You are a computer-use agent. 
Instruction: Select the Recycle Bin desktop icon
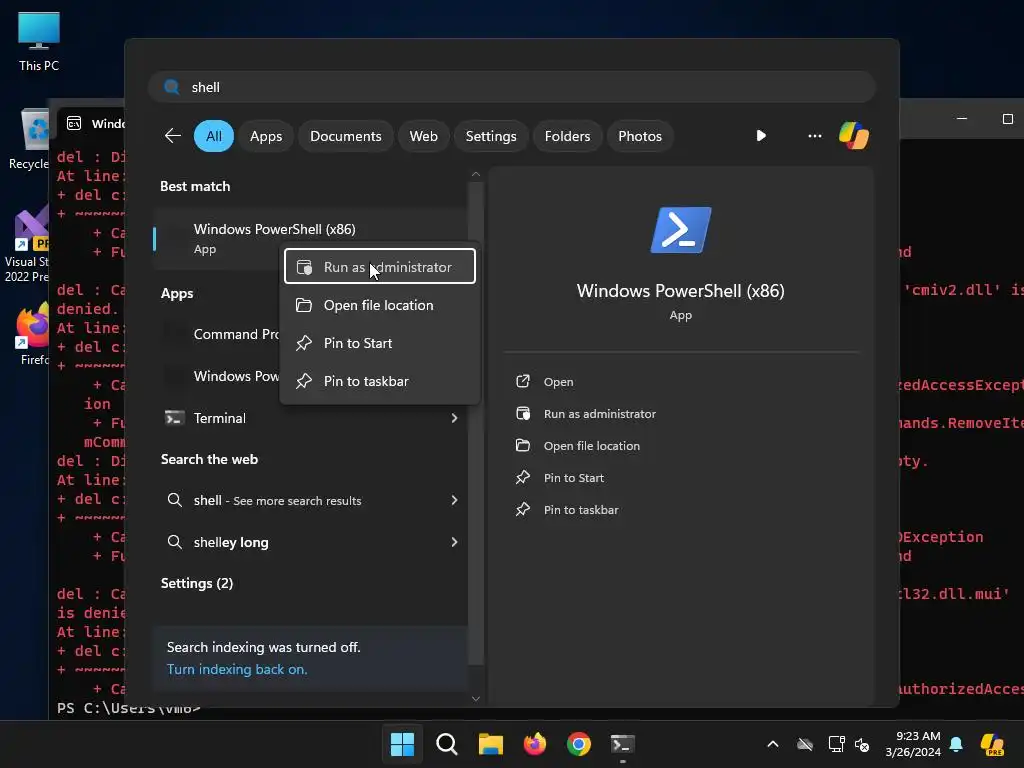pyautogui.click(x=29, y=138)
